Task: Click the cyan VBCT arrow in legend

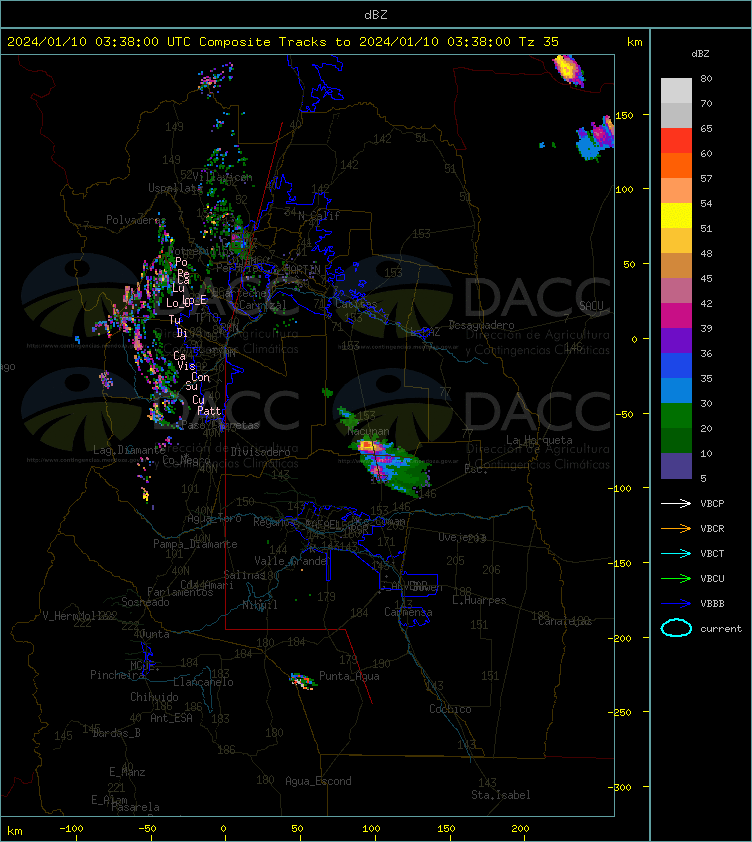Action: click(676, 553)
